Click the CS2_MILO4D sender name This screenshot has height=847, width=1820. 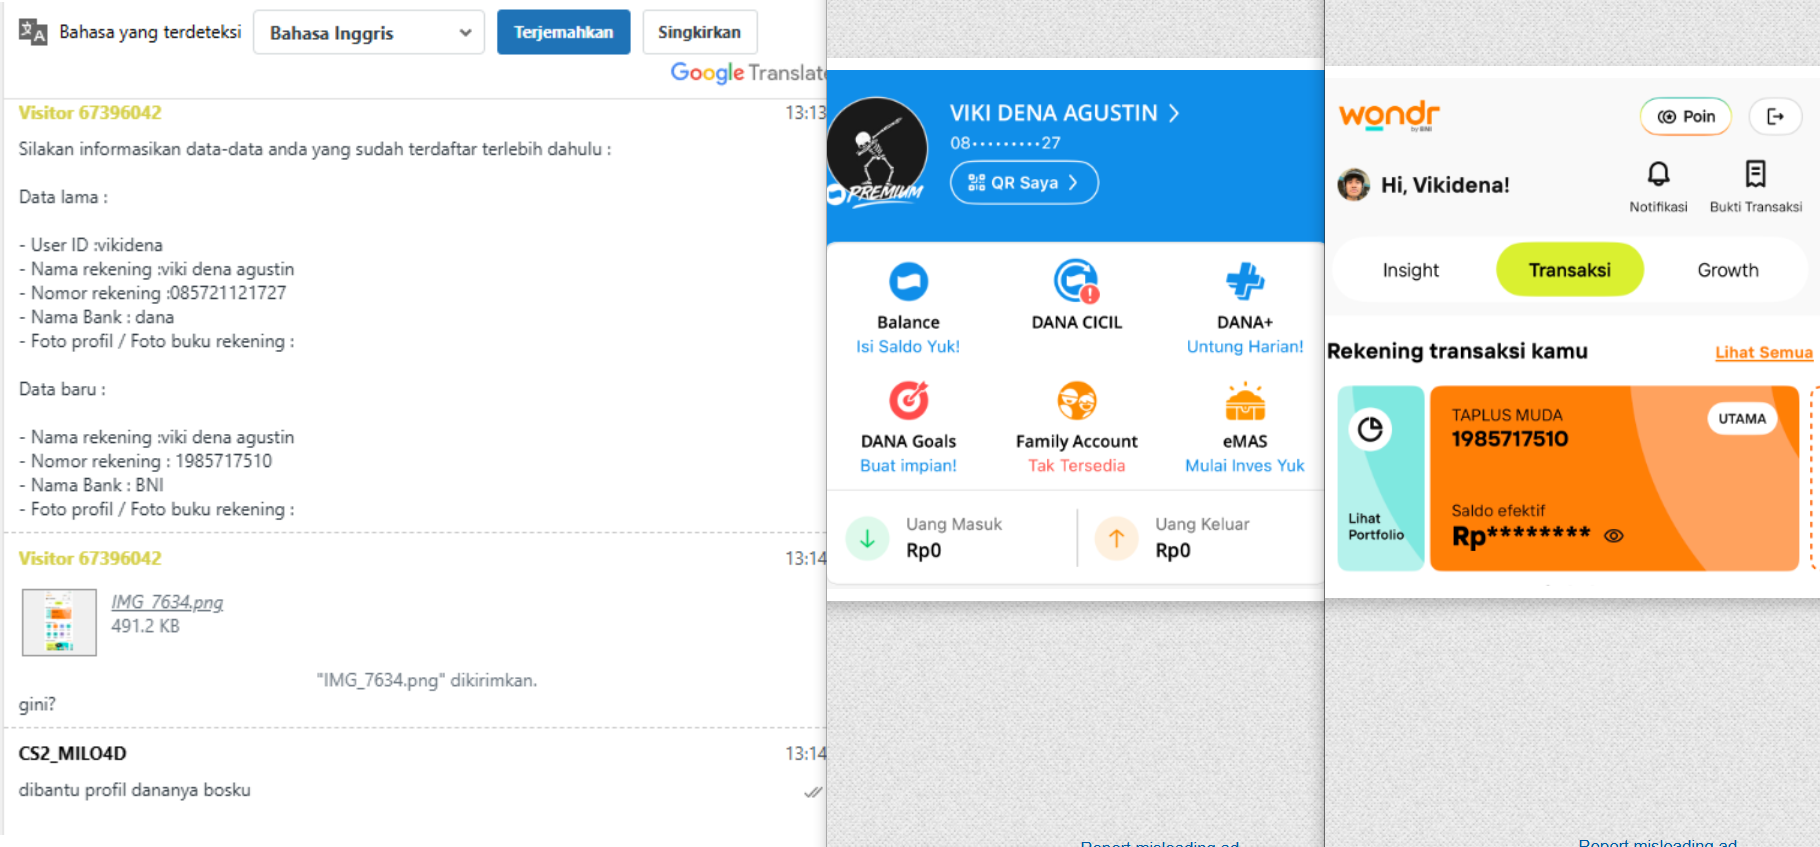coord(72,753)
